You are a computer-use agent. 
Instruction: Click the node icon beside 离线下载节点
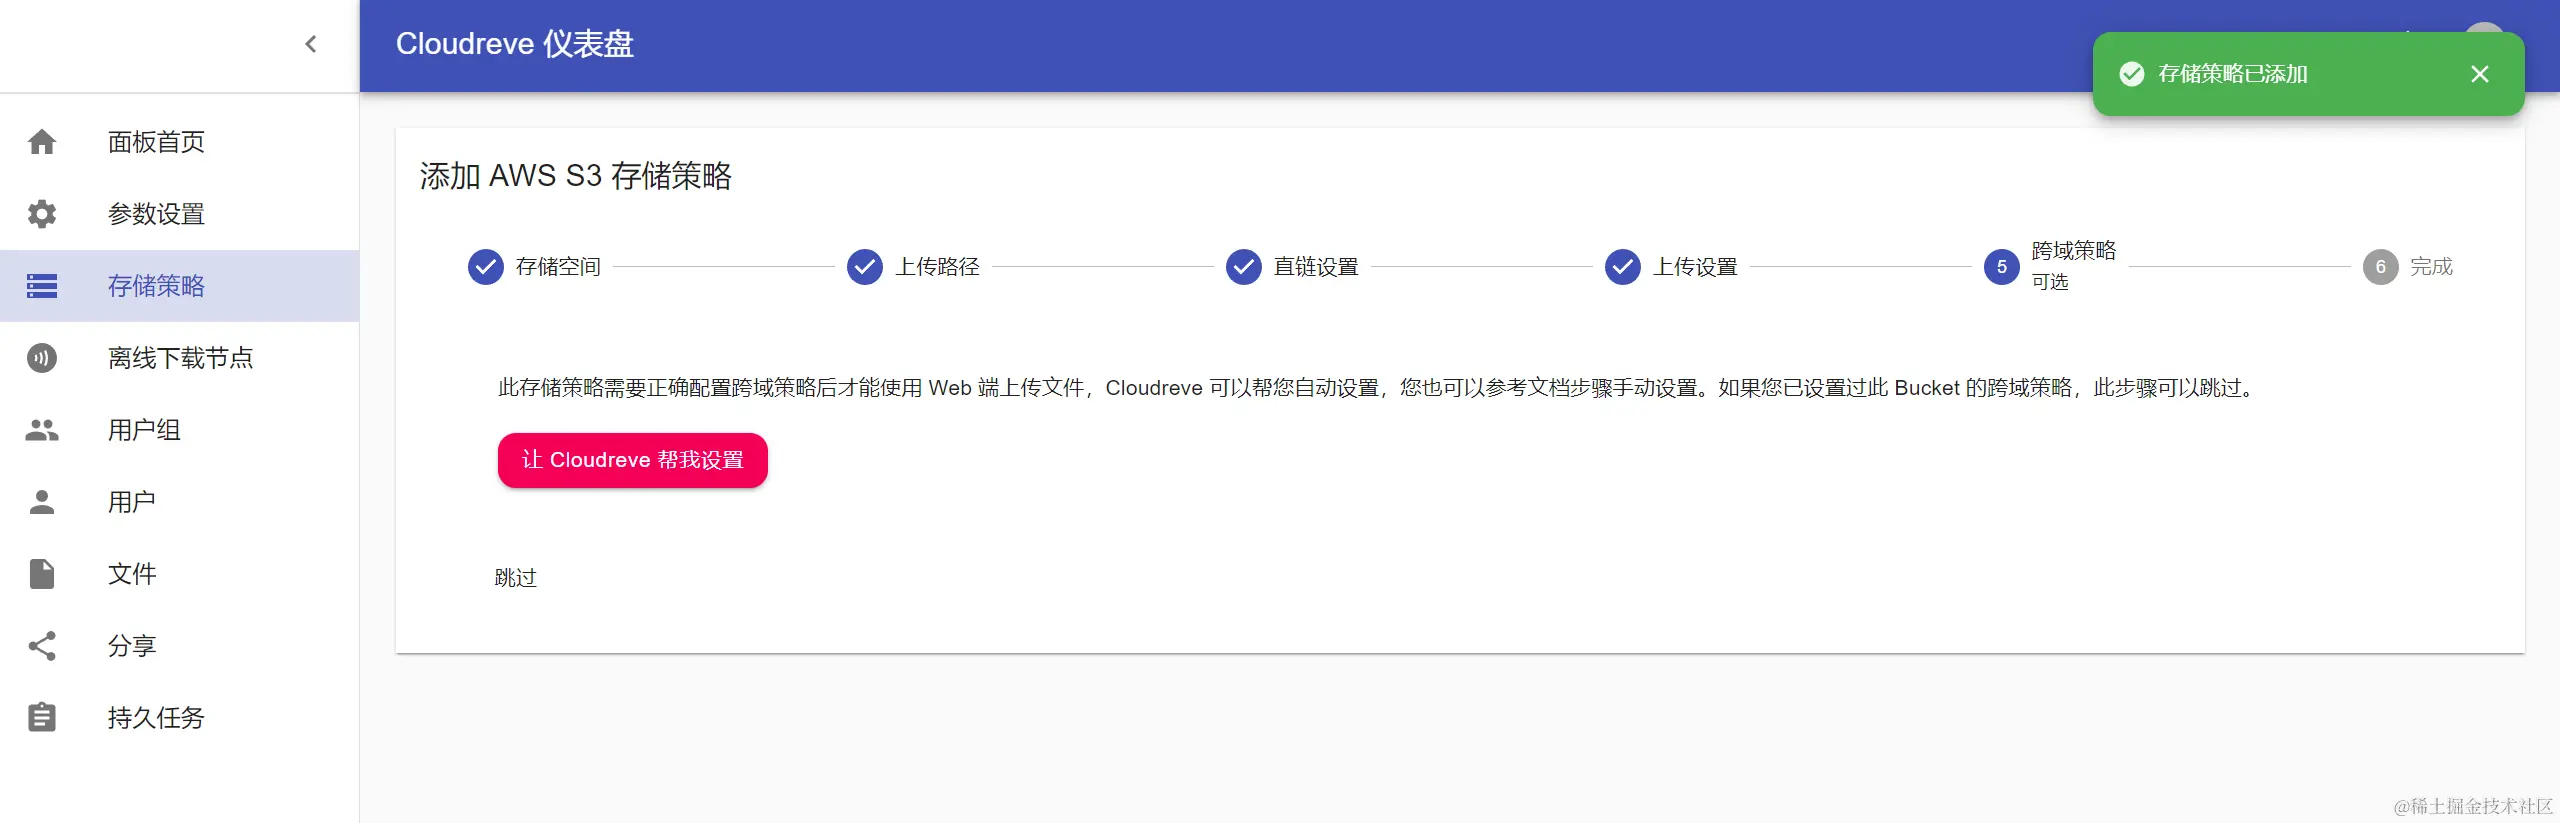click(42, 358)
